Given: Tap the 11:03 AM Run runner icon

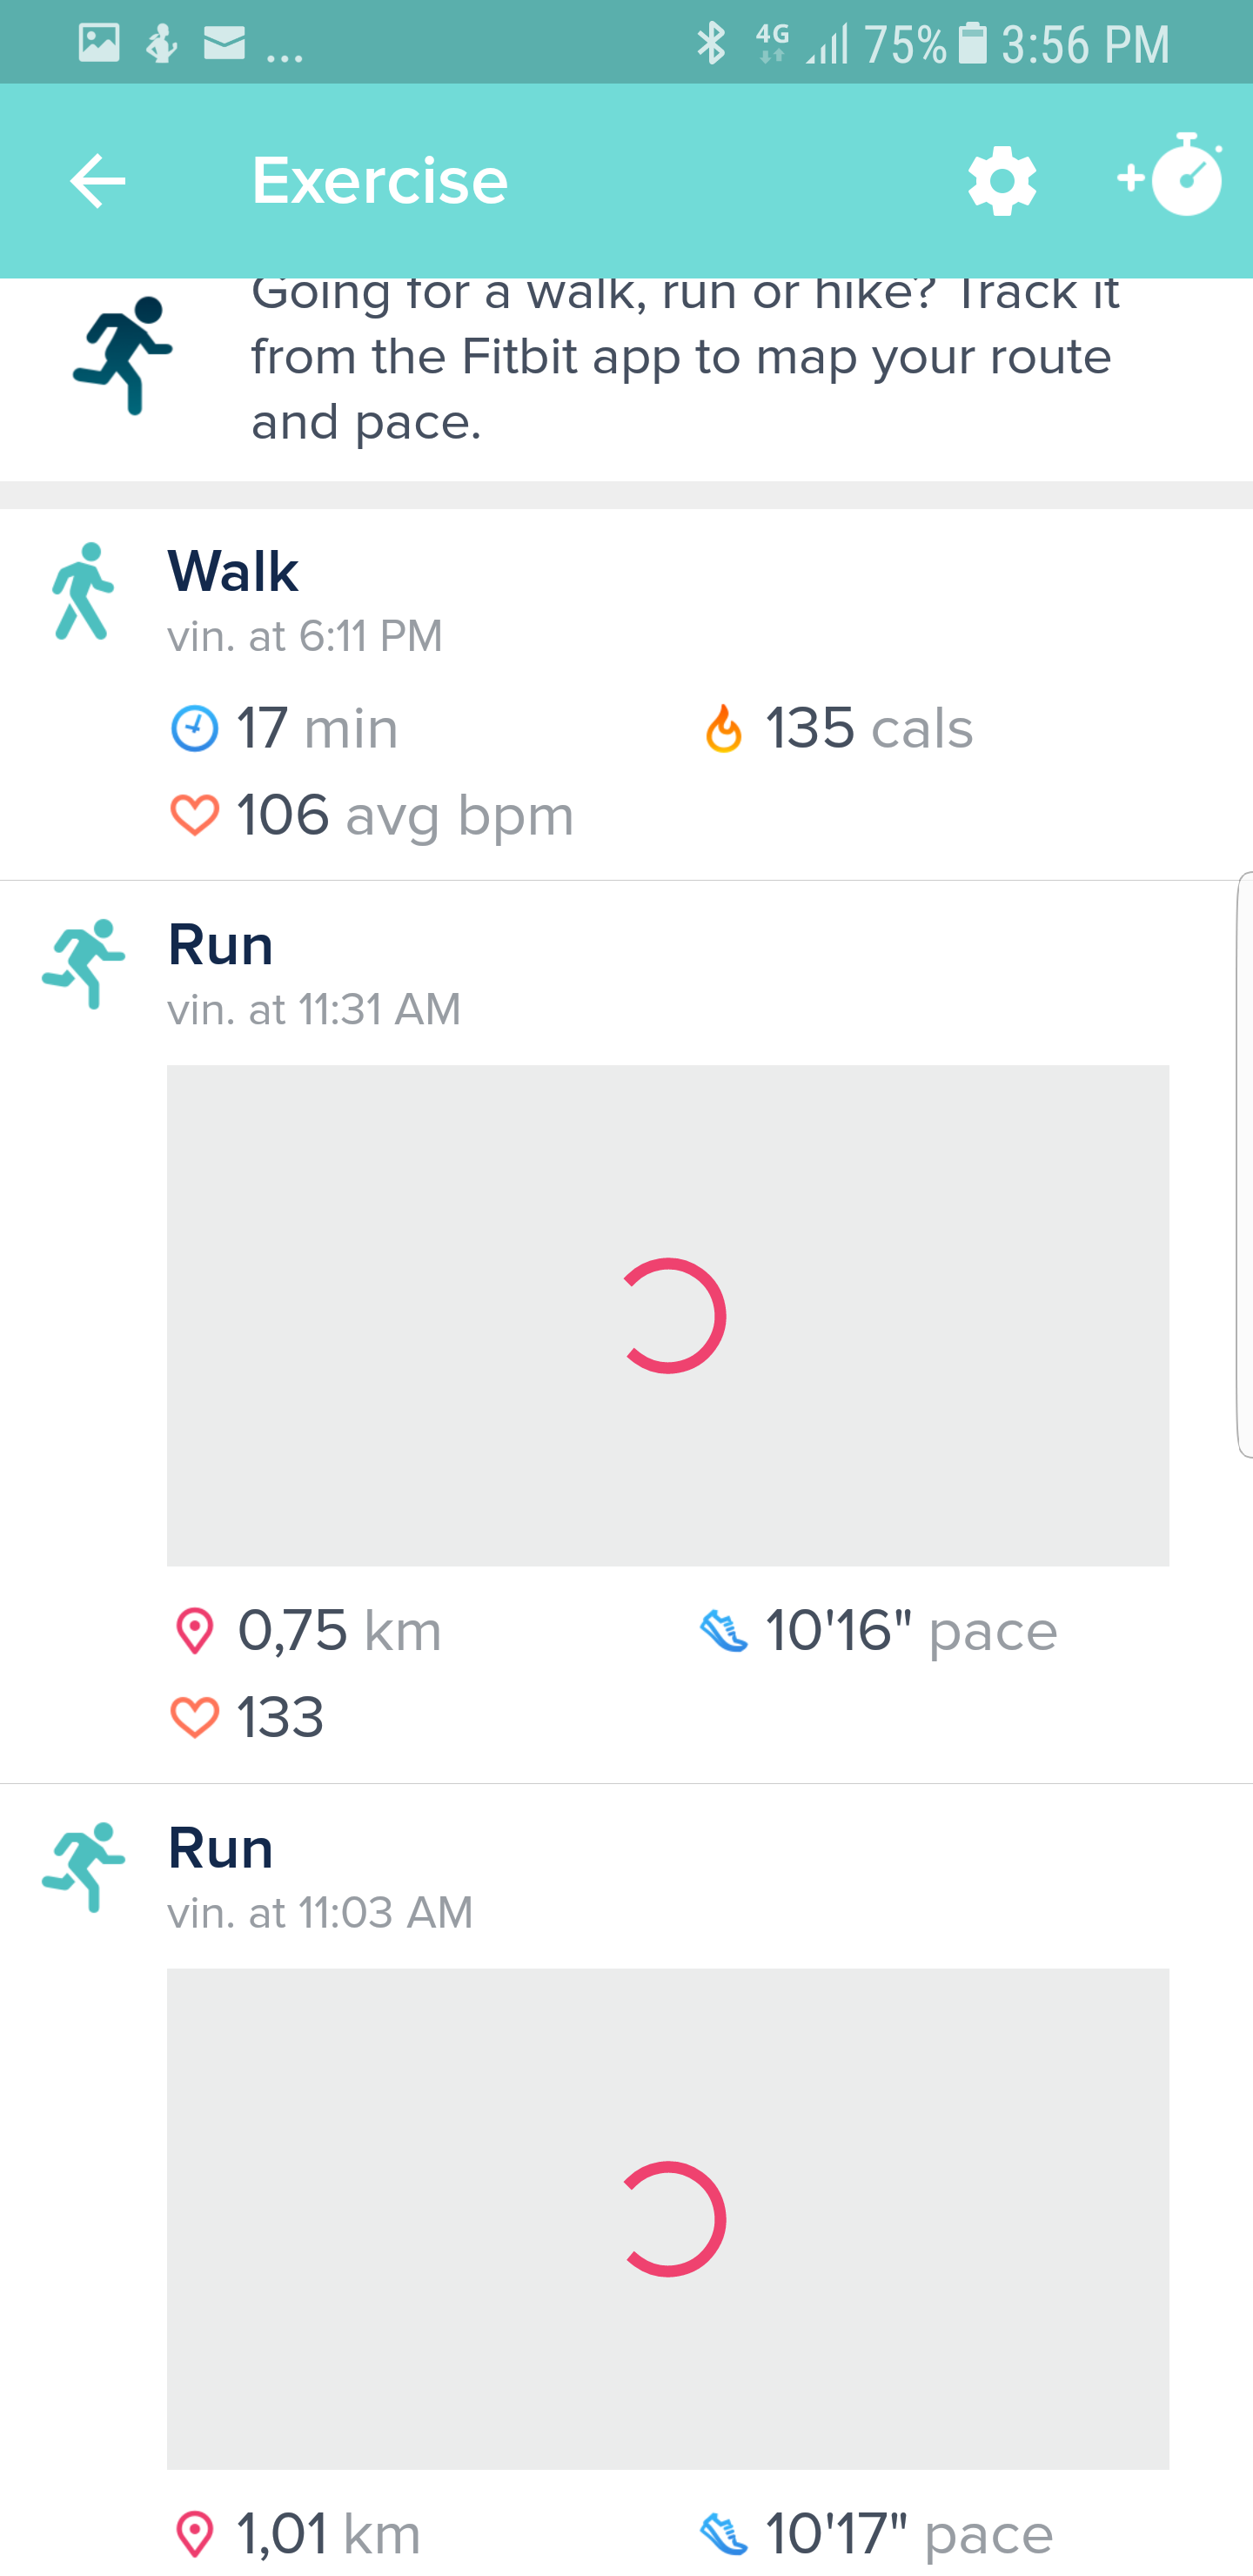Looking at the screenshot, I should pos(84,1867).
